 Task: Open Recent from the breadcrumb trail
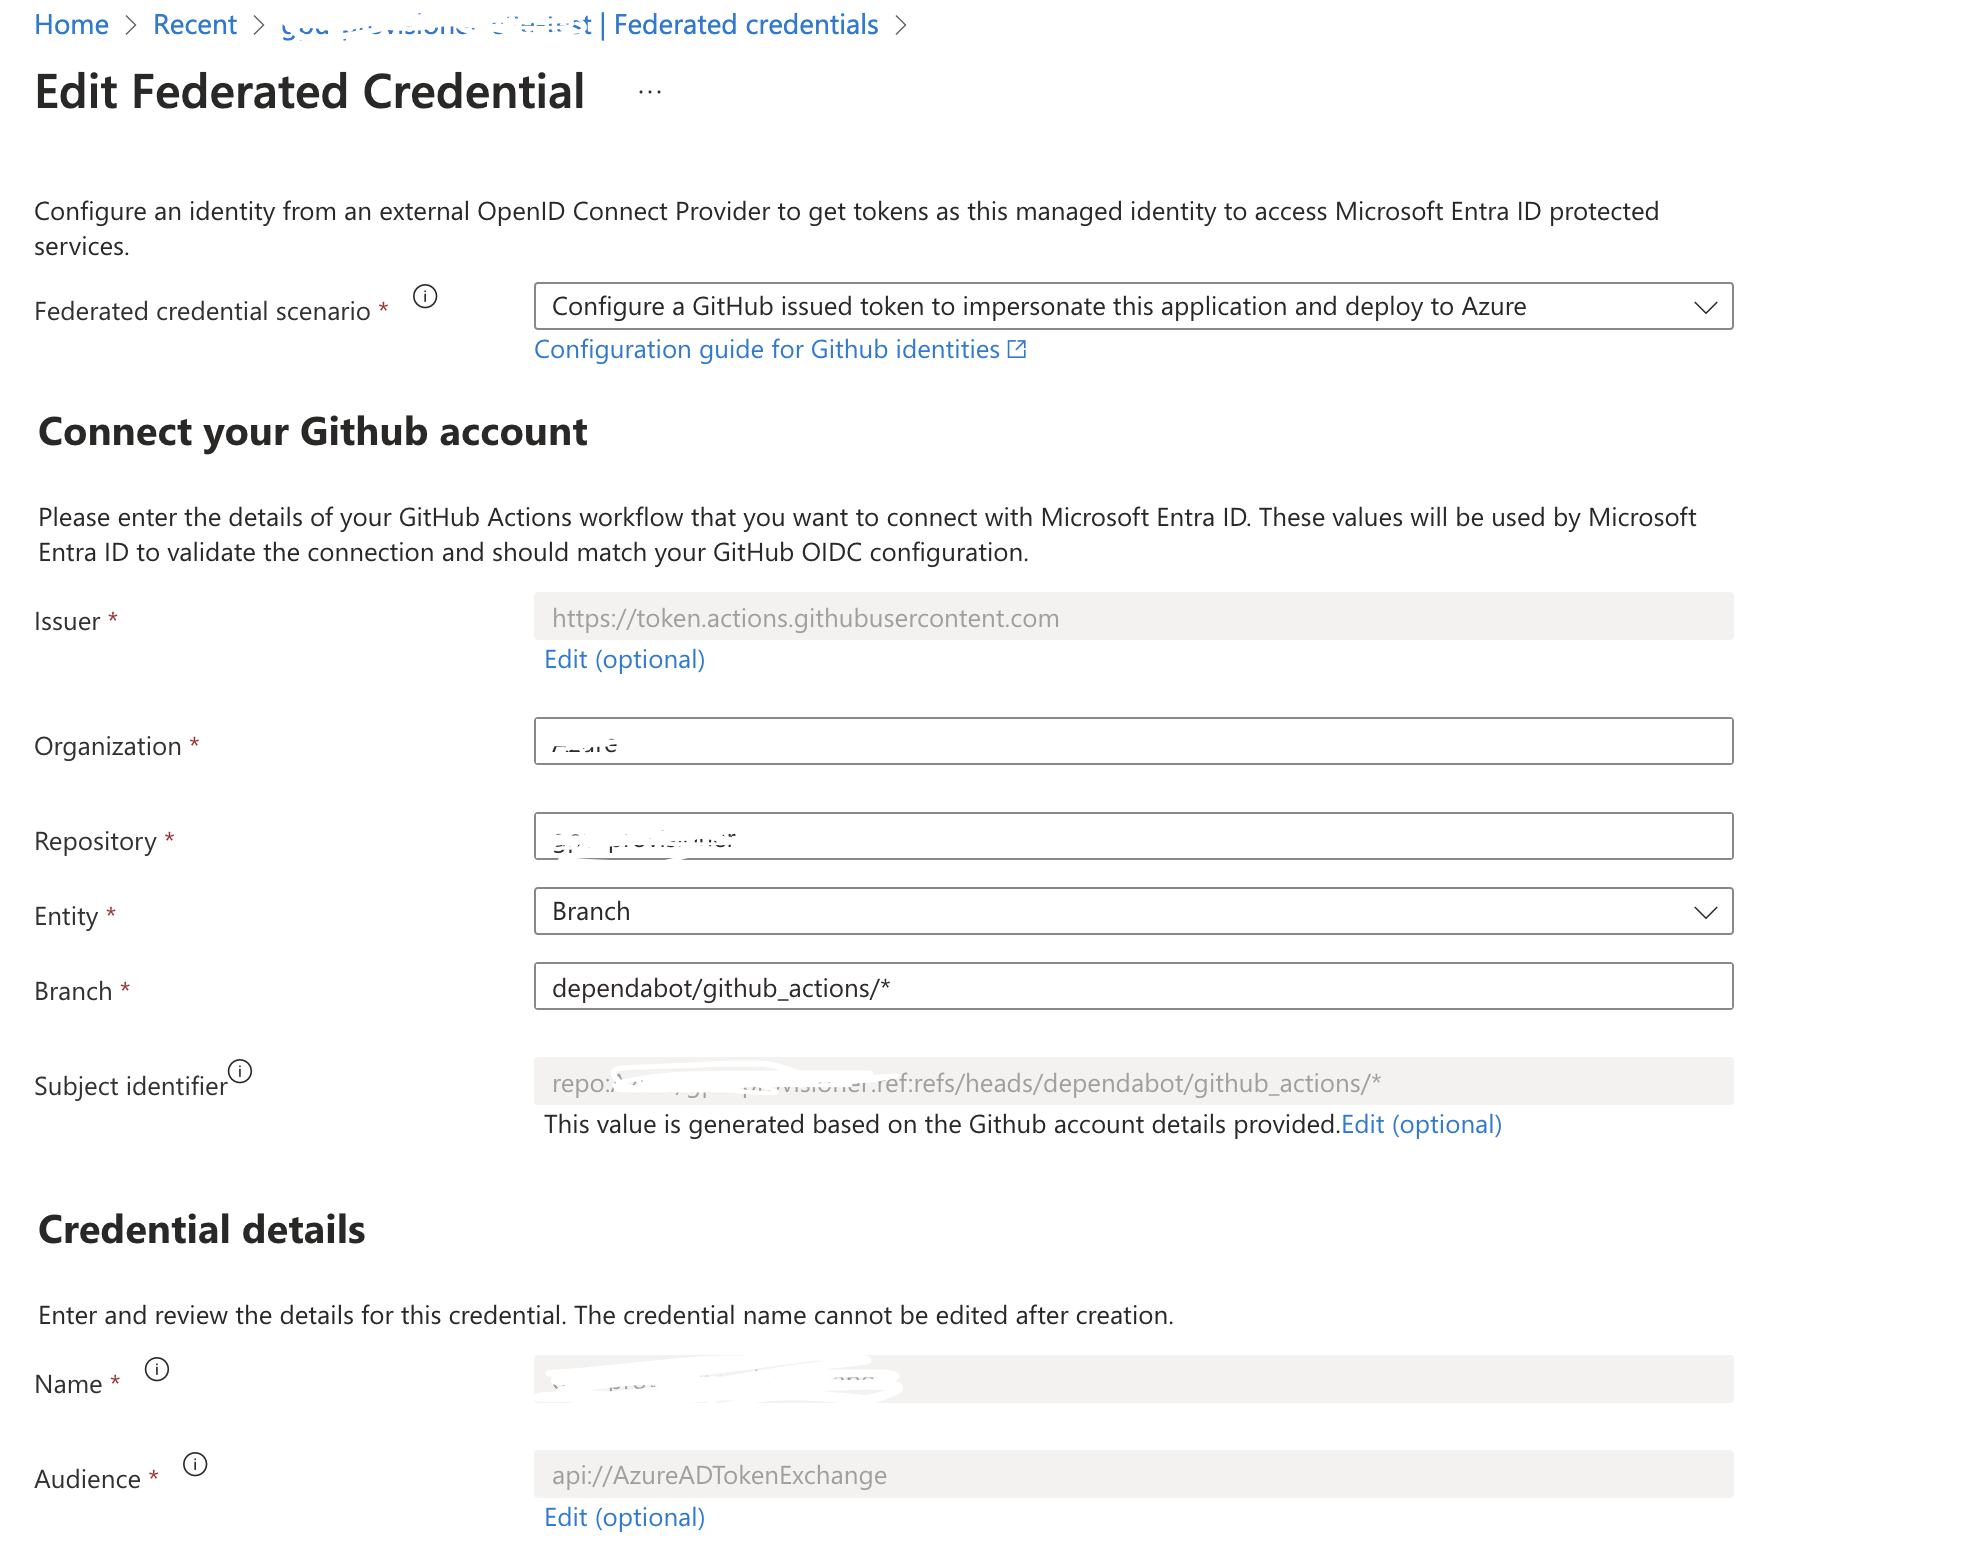tap(194, 24)
